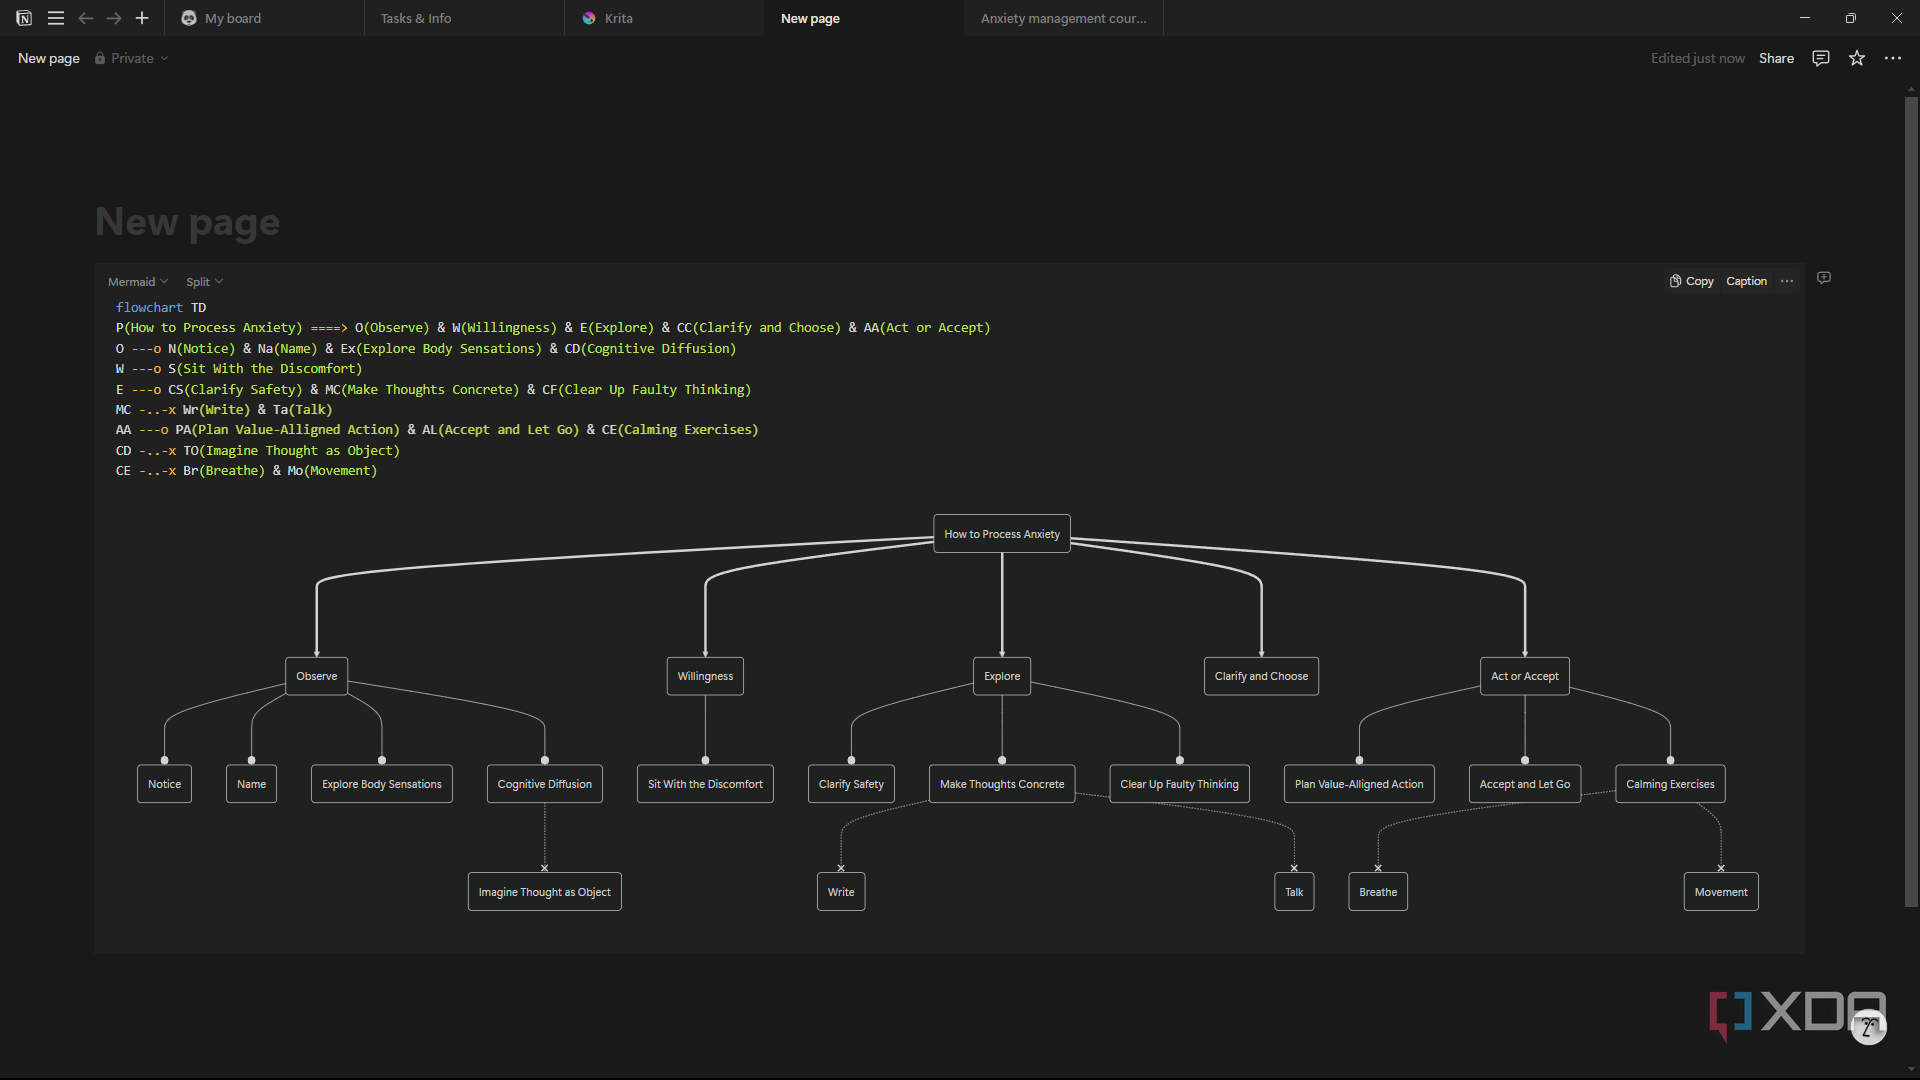Open the help button at bottom right

point(1868,1027)
